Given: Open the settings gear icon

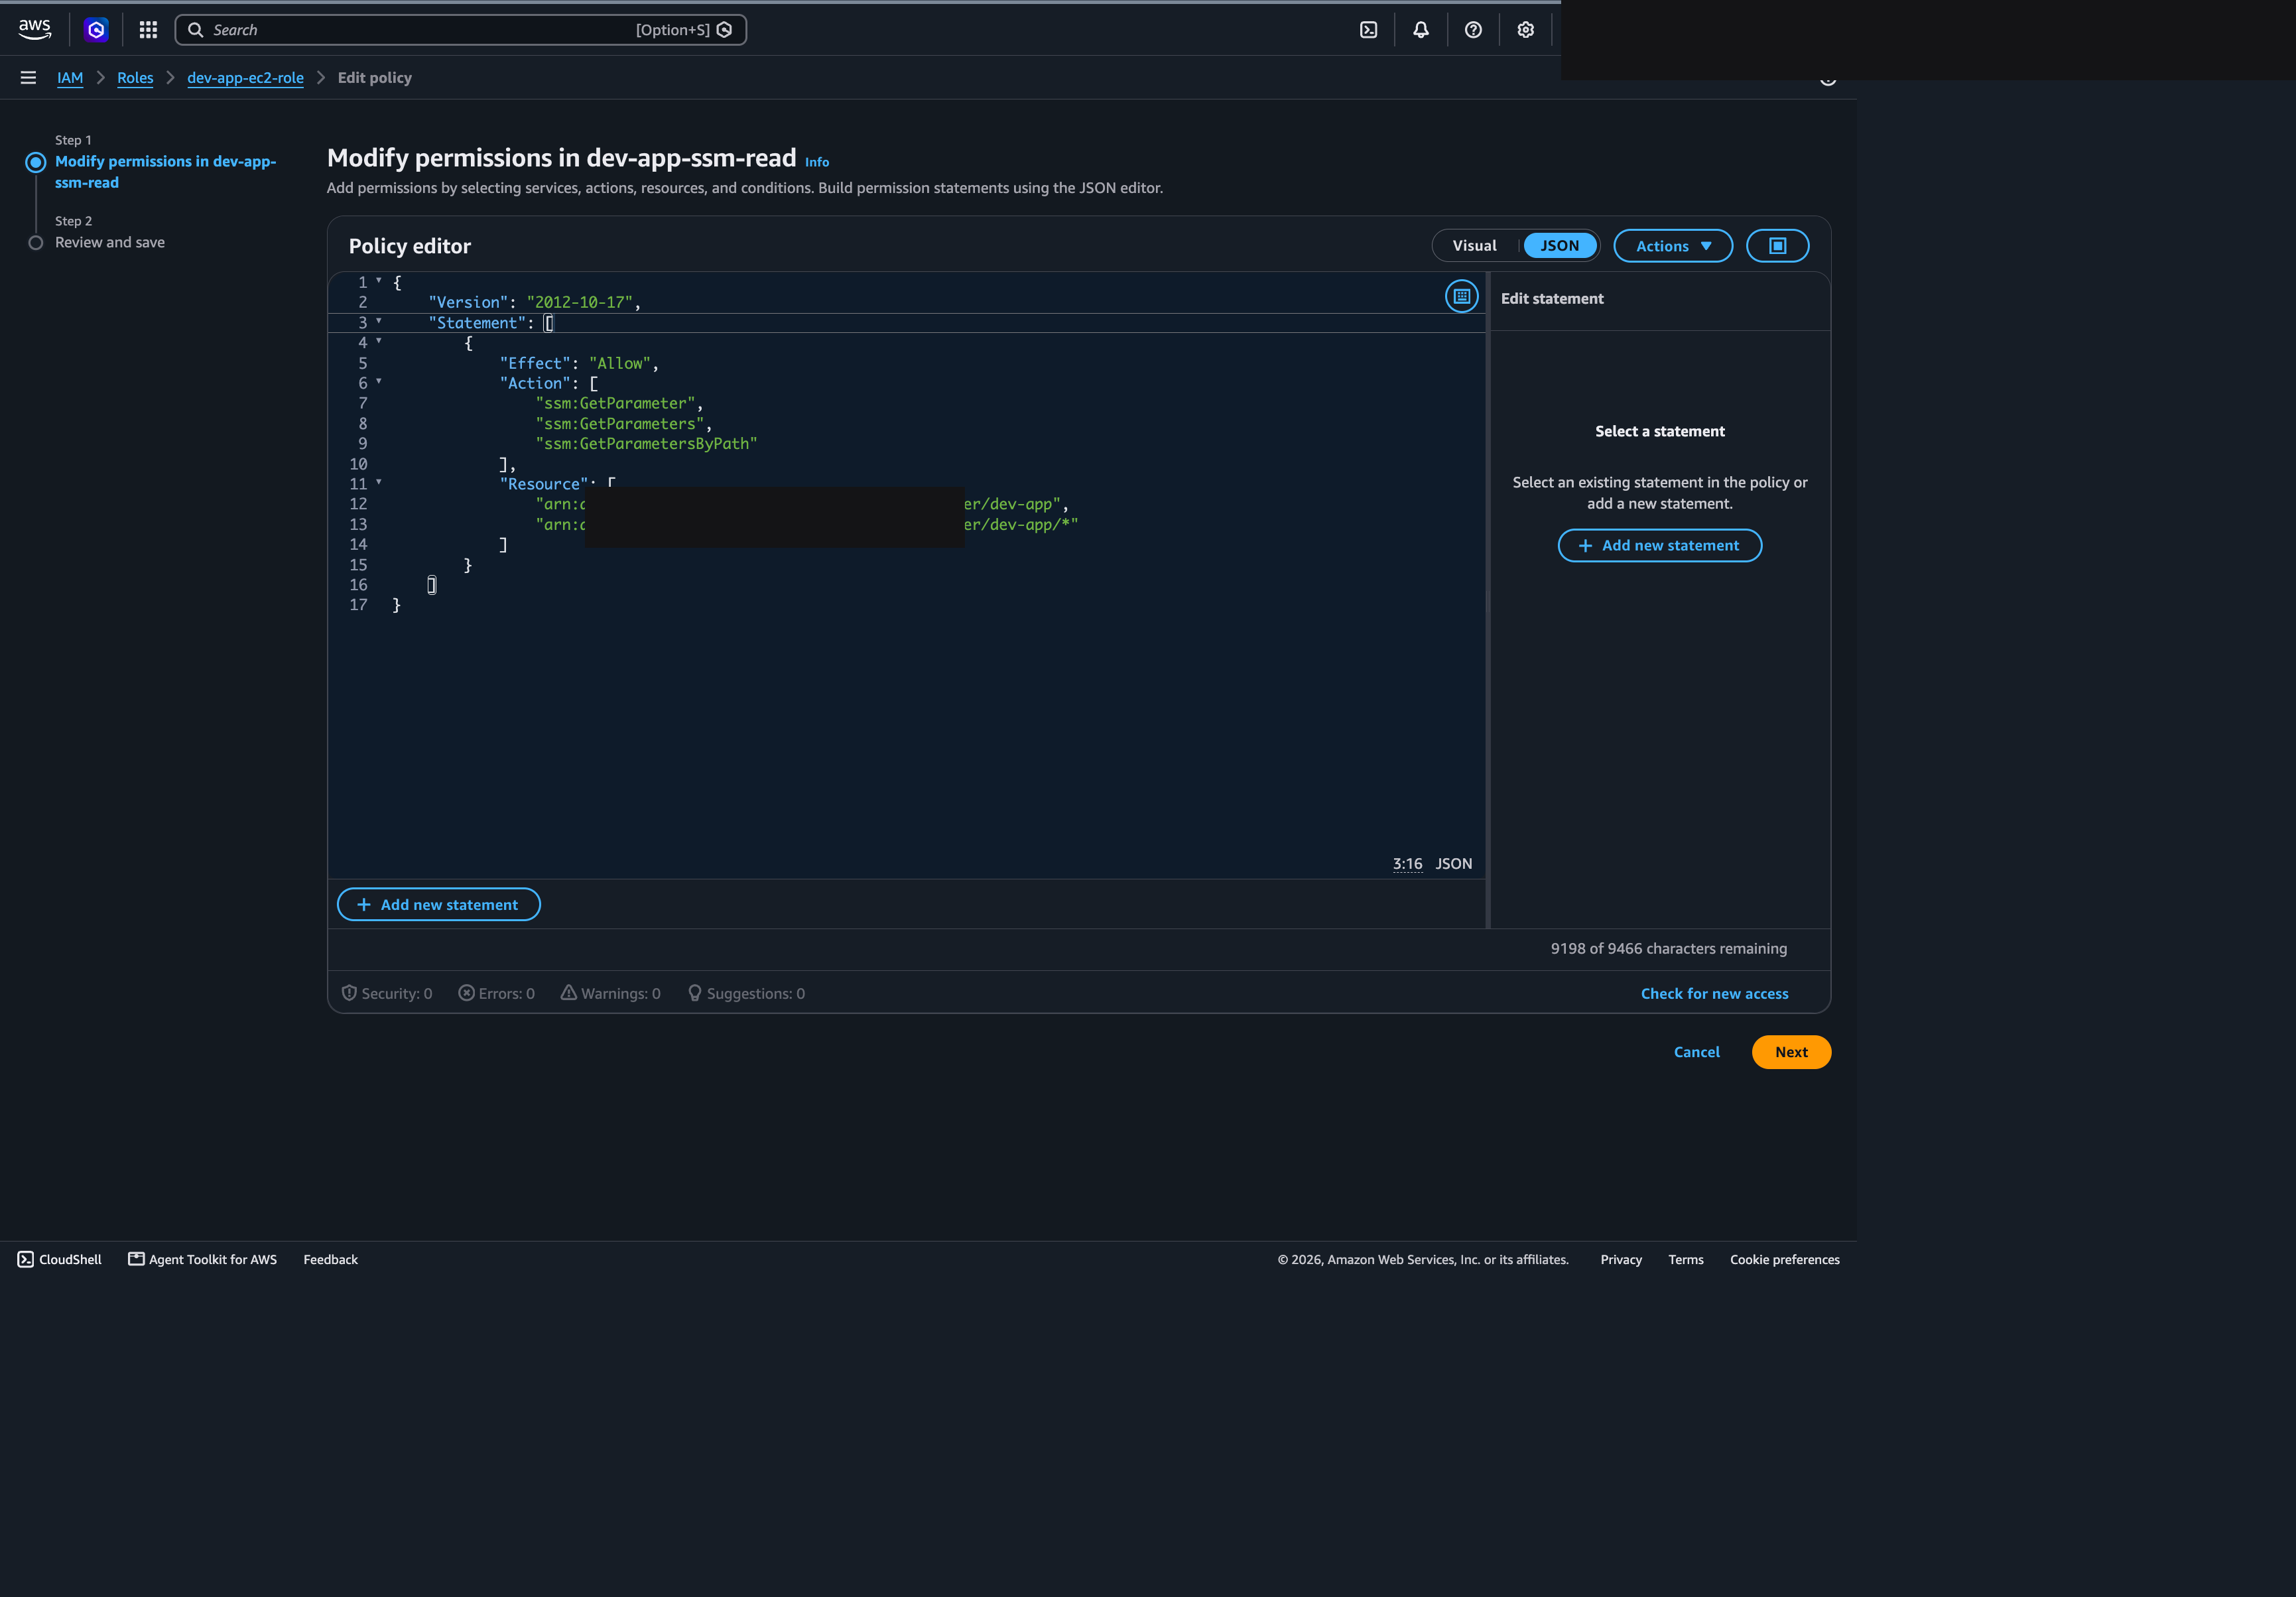Looking at the screenshot, I should pos(1525,30).
